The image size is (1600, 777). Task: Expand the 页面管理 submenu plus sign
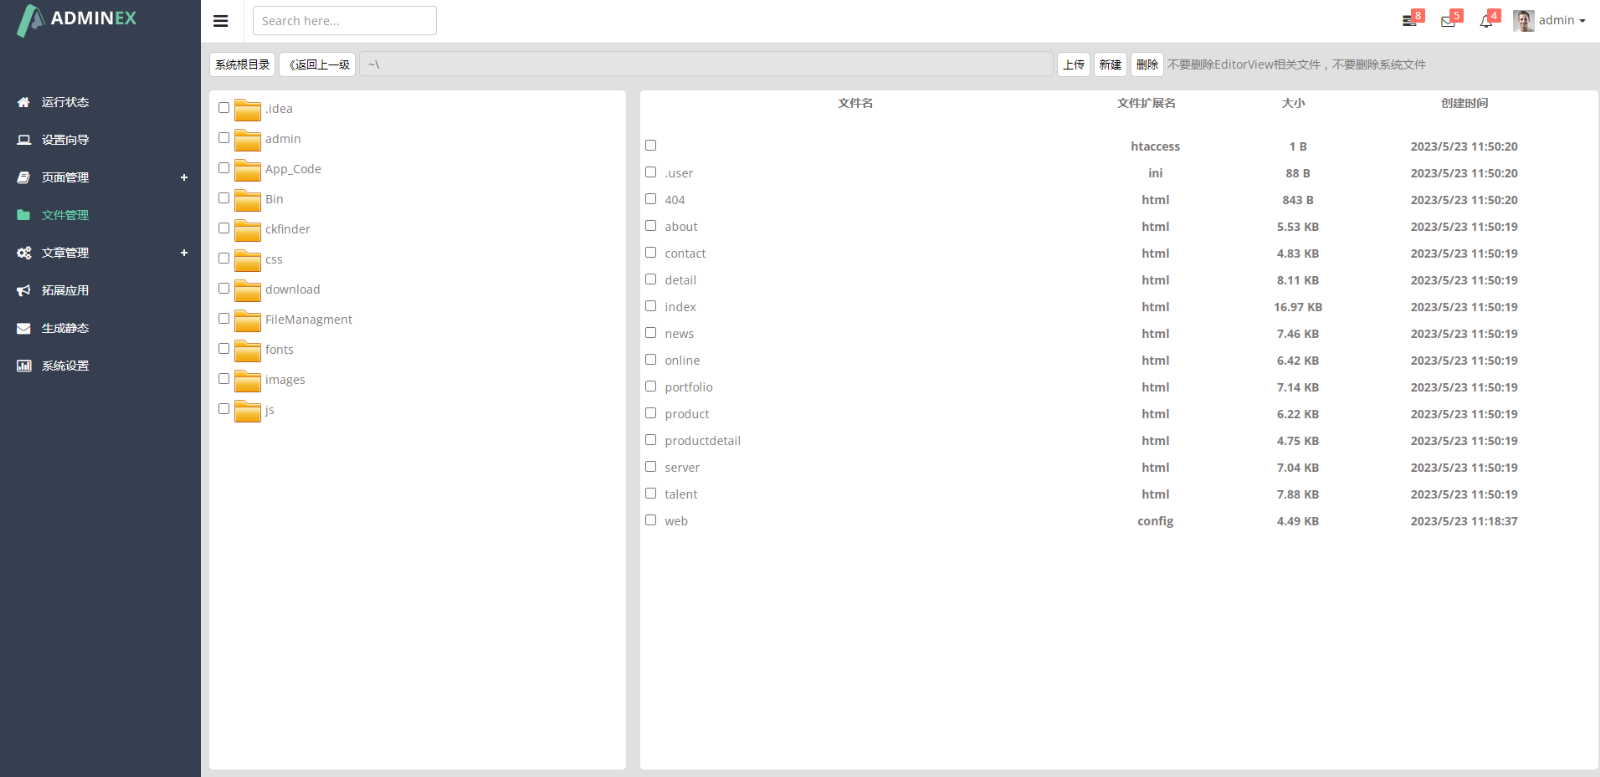[x=184, y=178]
